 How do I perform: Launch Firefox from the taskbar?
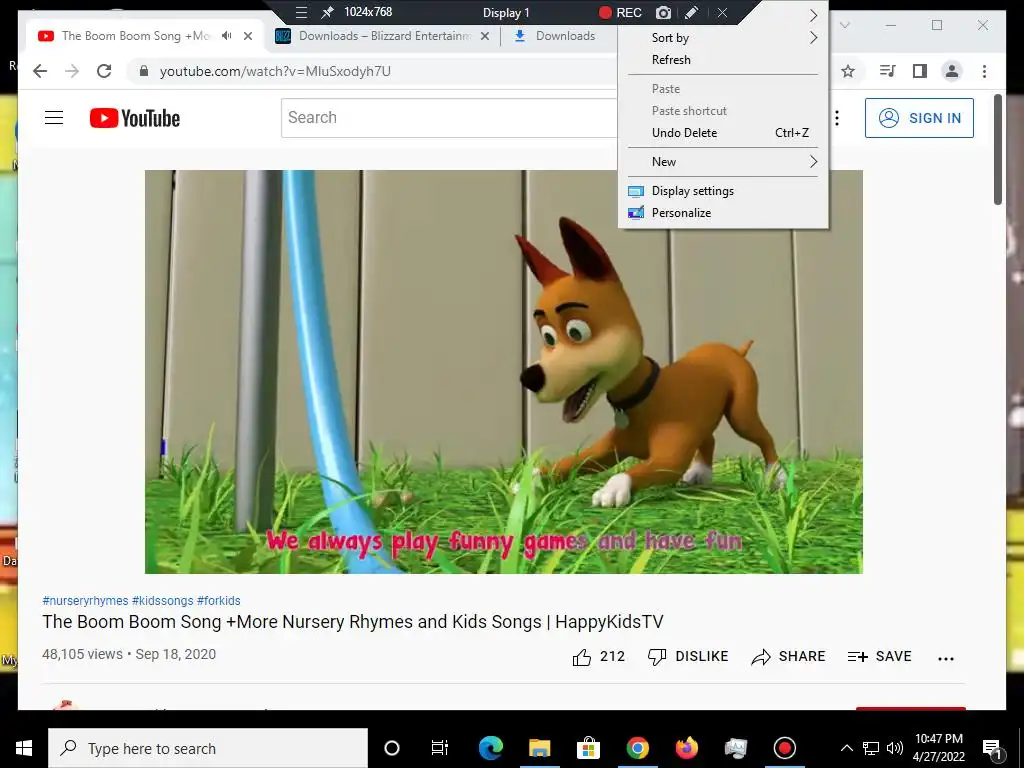[x=686, y=748]
